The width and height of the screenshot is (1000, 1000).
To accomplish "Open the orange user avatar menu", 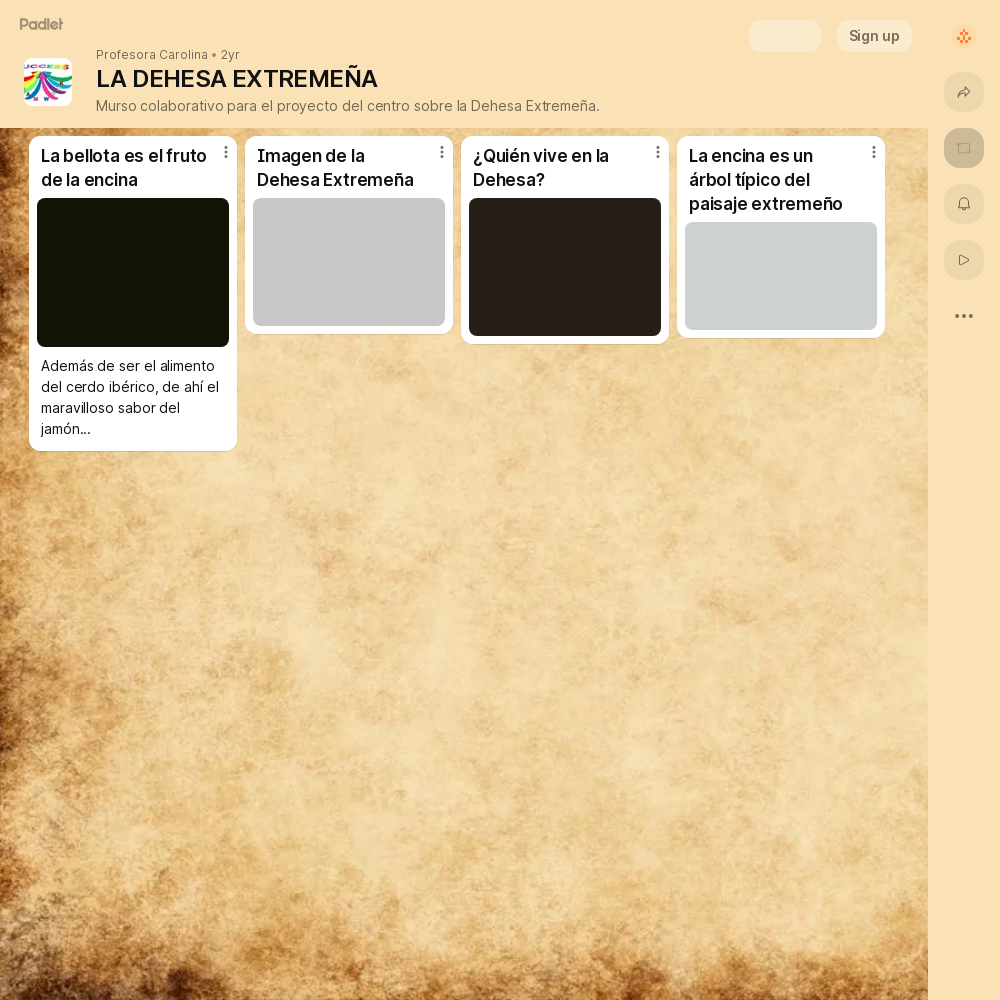I will pyautogui.click(x=964, y=36).
